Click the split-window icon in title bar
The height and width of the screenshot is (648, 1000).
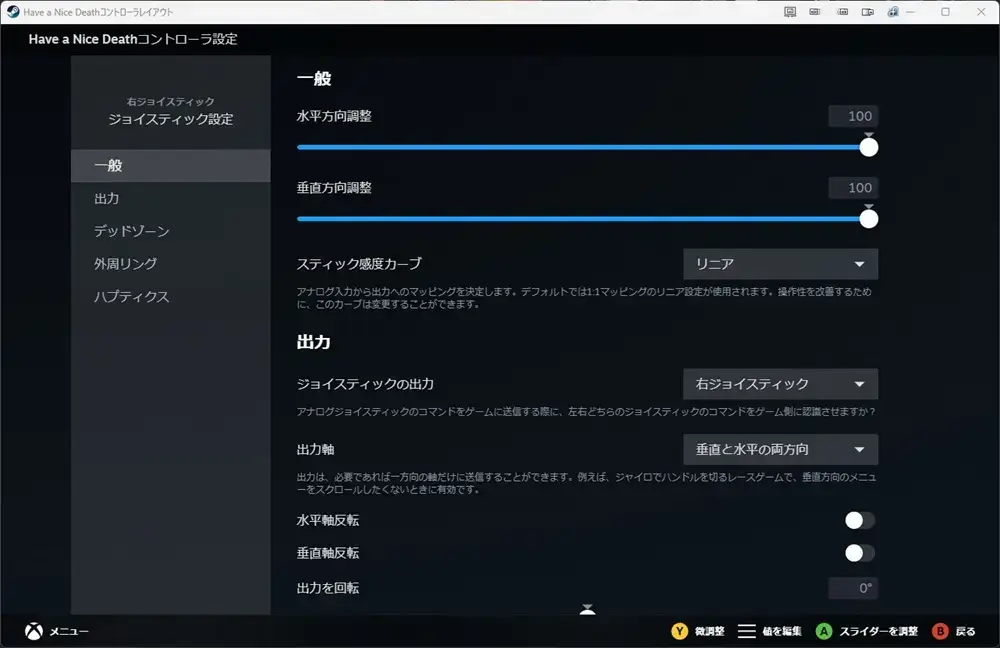867,11
